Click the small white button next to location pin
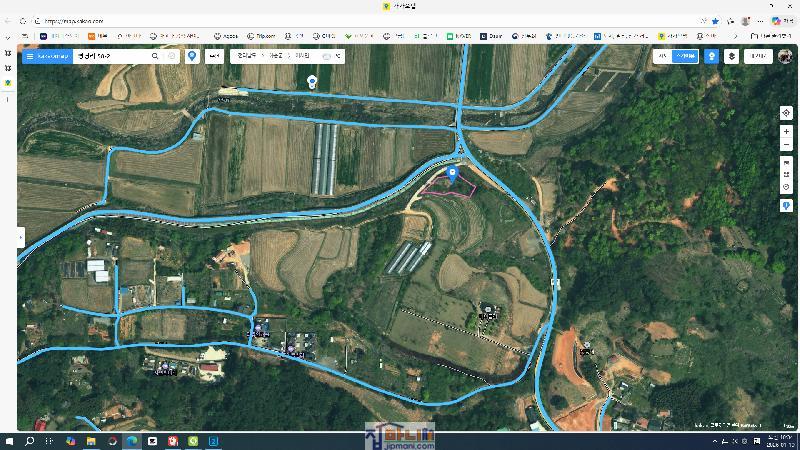The image size is (800, 450). [x=214, y=56]
